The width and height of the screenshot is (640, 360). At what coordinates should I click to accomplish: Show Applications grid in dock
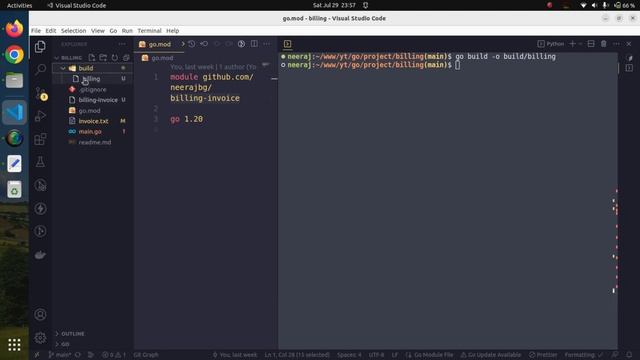click(x=14, y=345)
